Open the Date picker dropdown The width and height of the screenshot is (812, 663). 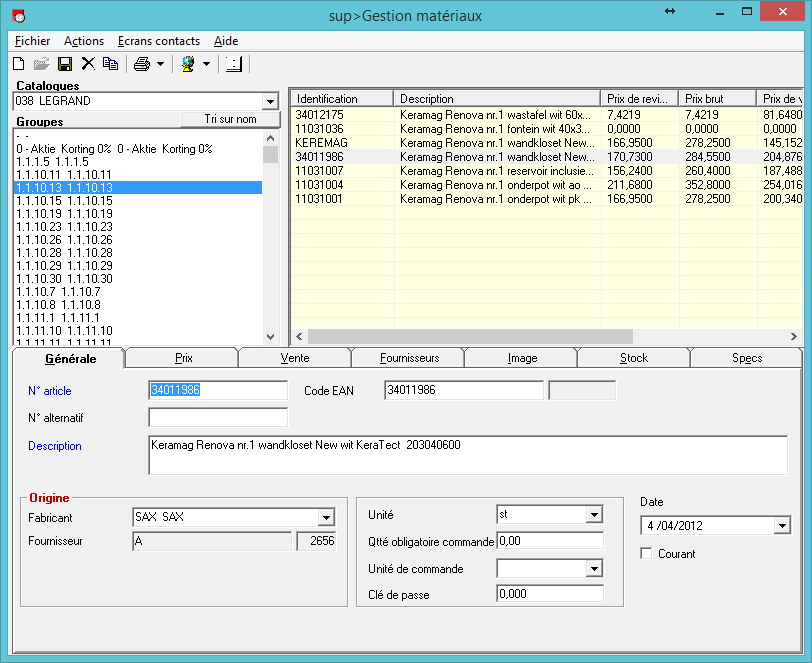(x=782, y=526)
